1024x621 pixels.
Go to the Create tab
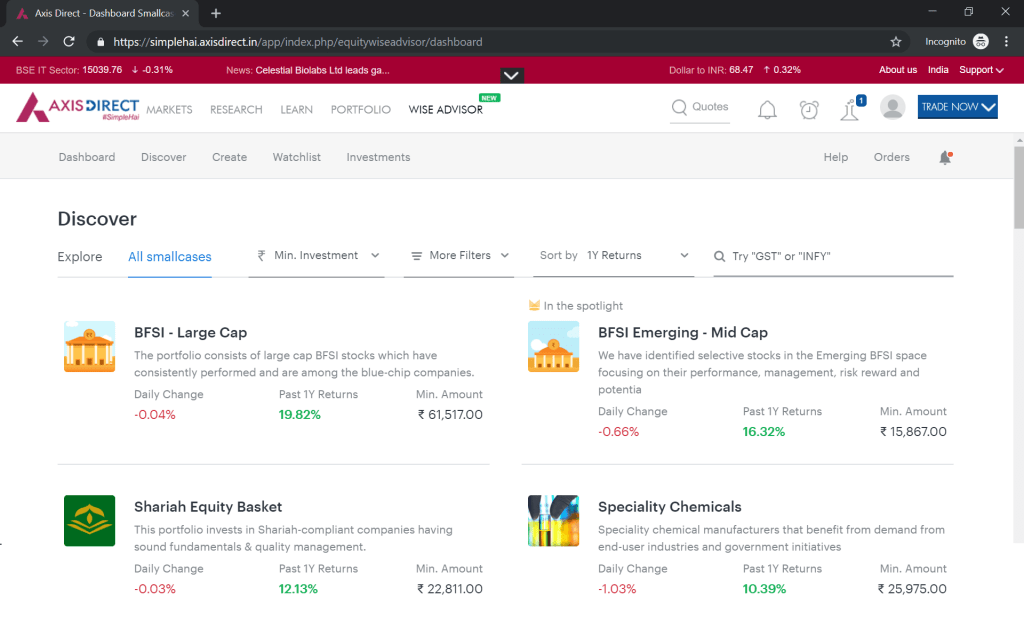click(x=229, y=157)
